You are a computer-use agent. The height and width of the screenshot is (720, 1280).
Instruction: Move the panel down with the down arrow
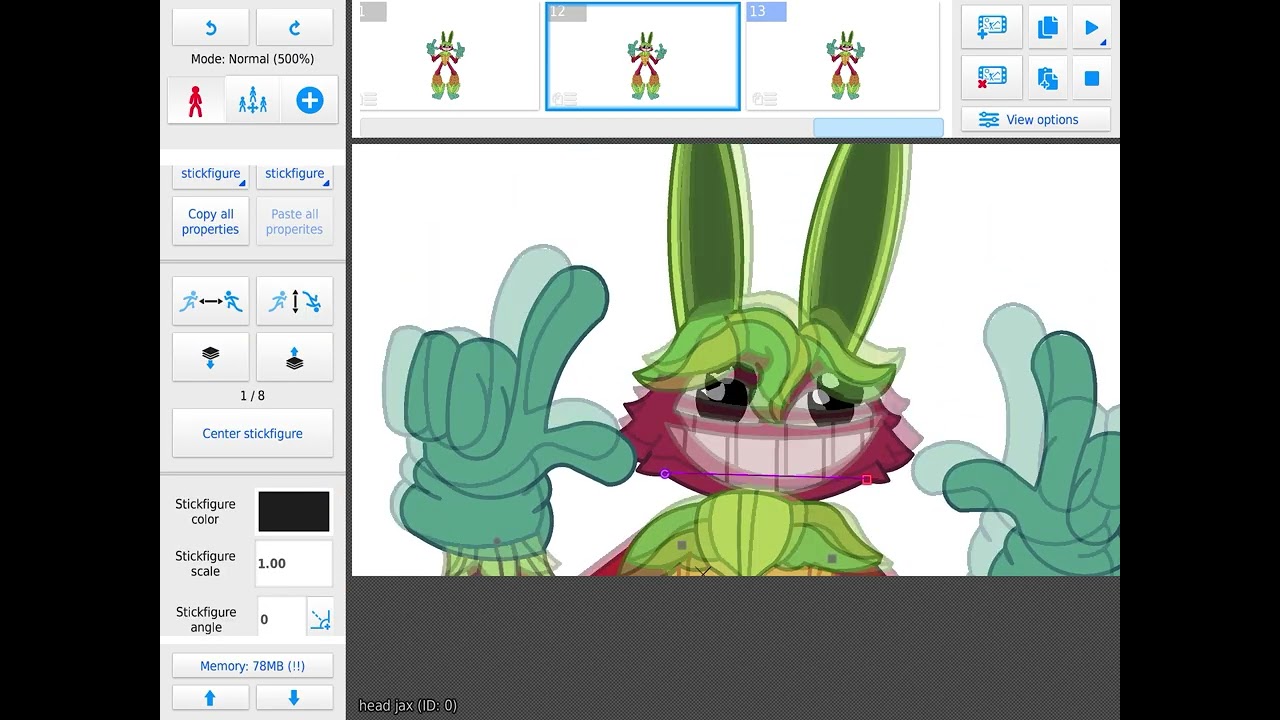click(294, 698)
